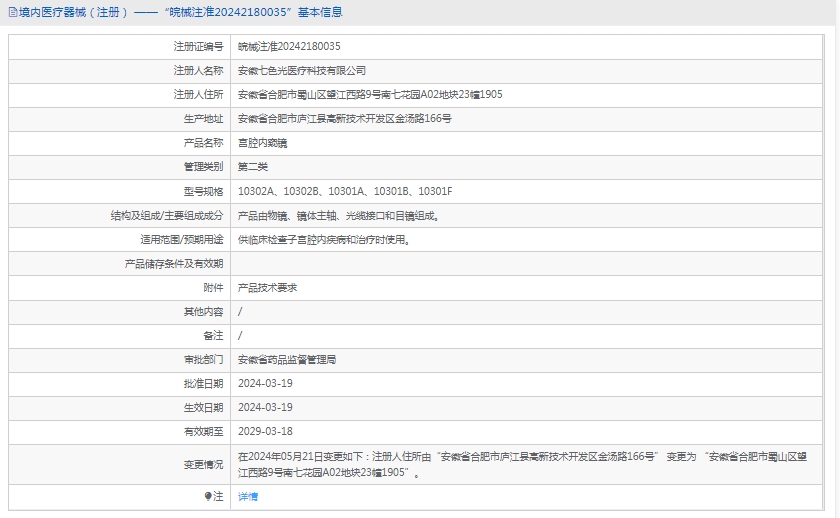Click registration number value 皖械注准20242180035
The width and height of the screenshot is (840, 518).
click(289, 47)
